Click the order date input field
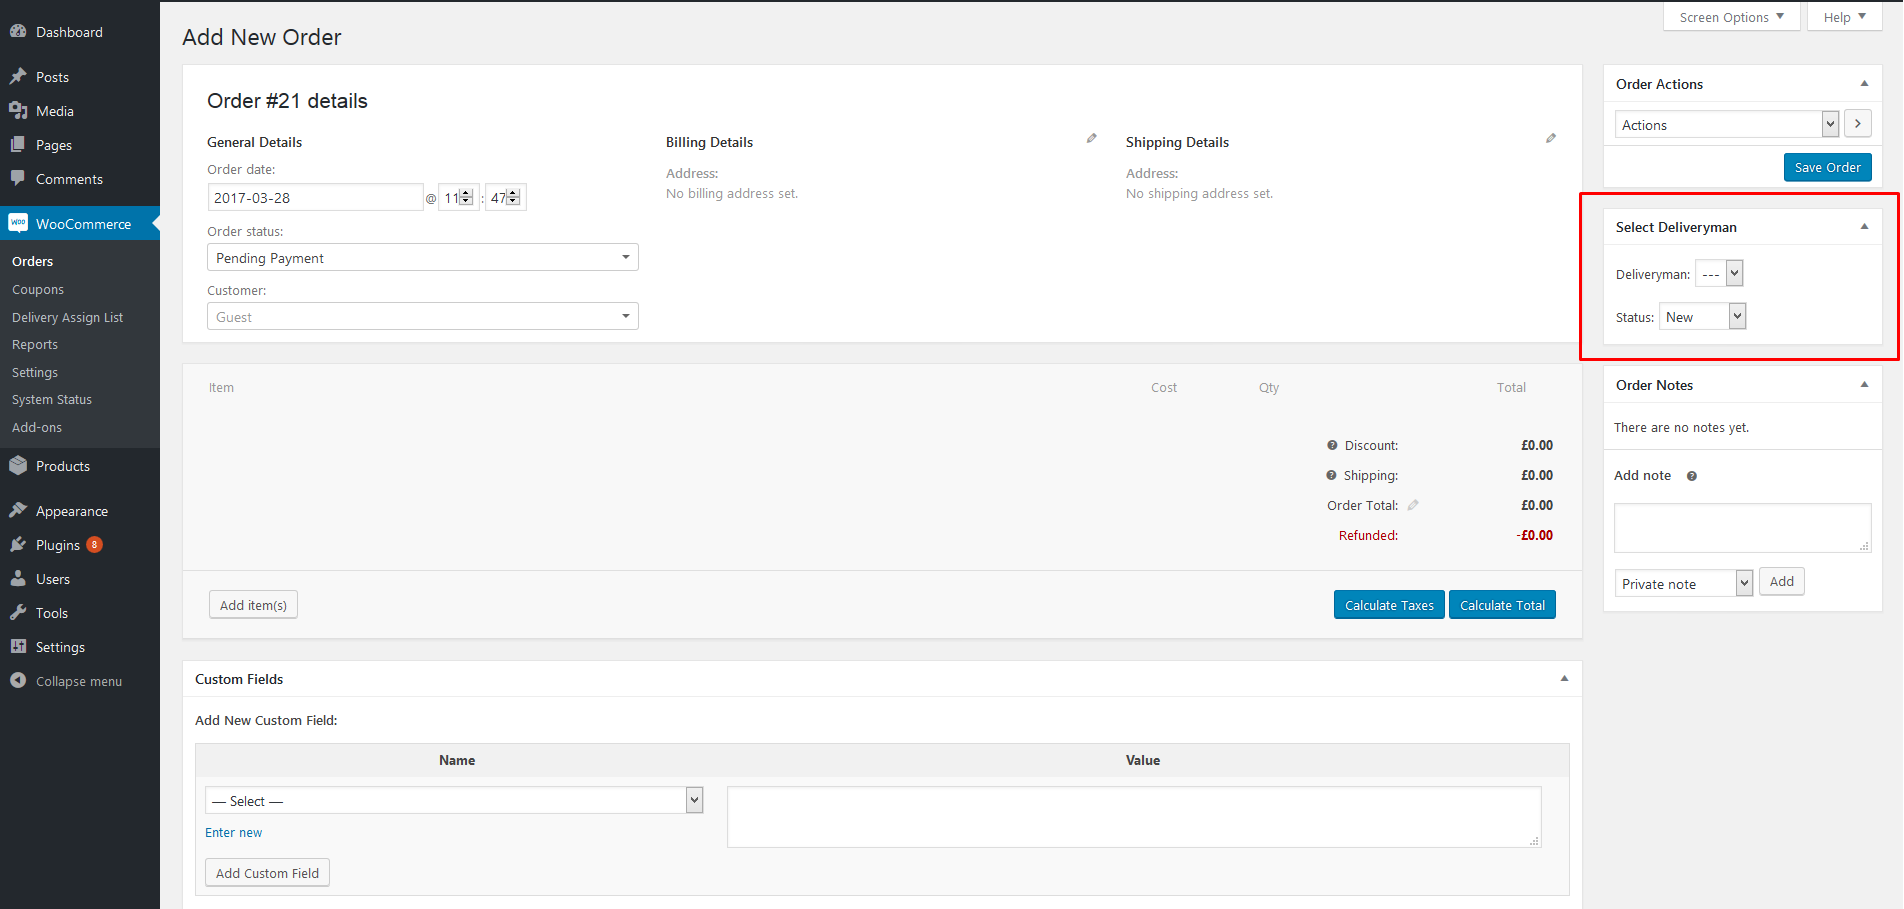1904x909 pixels. pos(315,198)
